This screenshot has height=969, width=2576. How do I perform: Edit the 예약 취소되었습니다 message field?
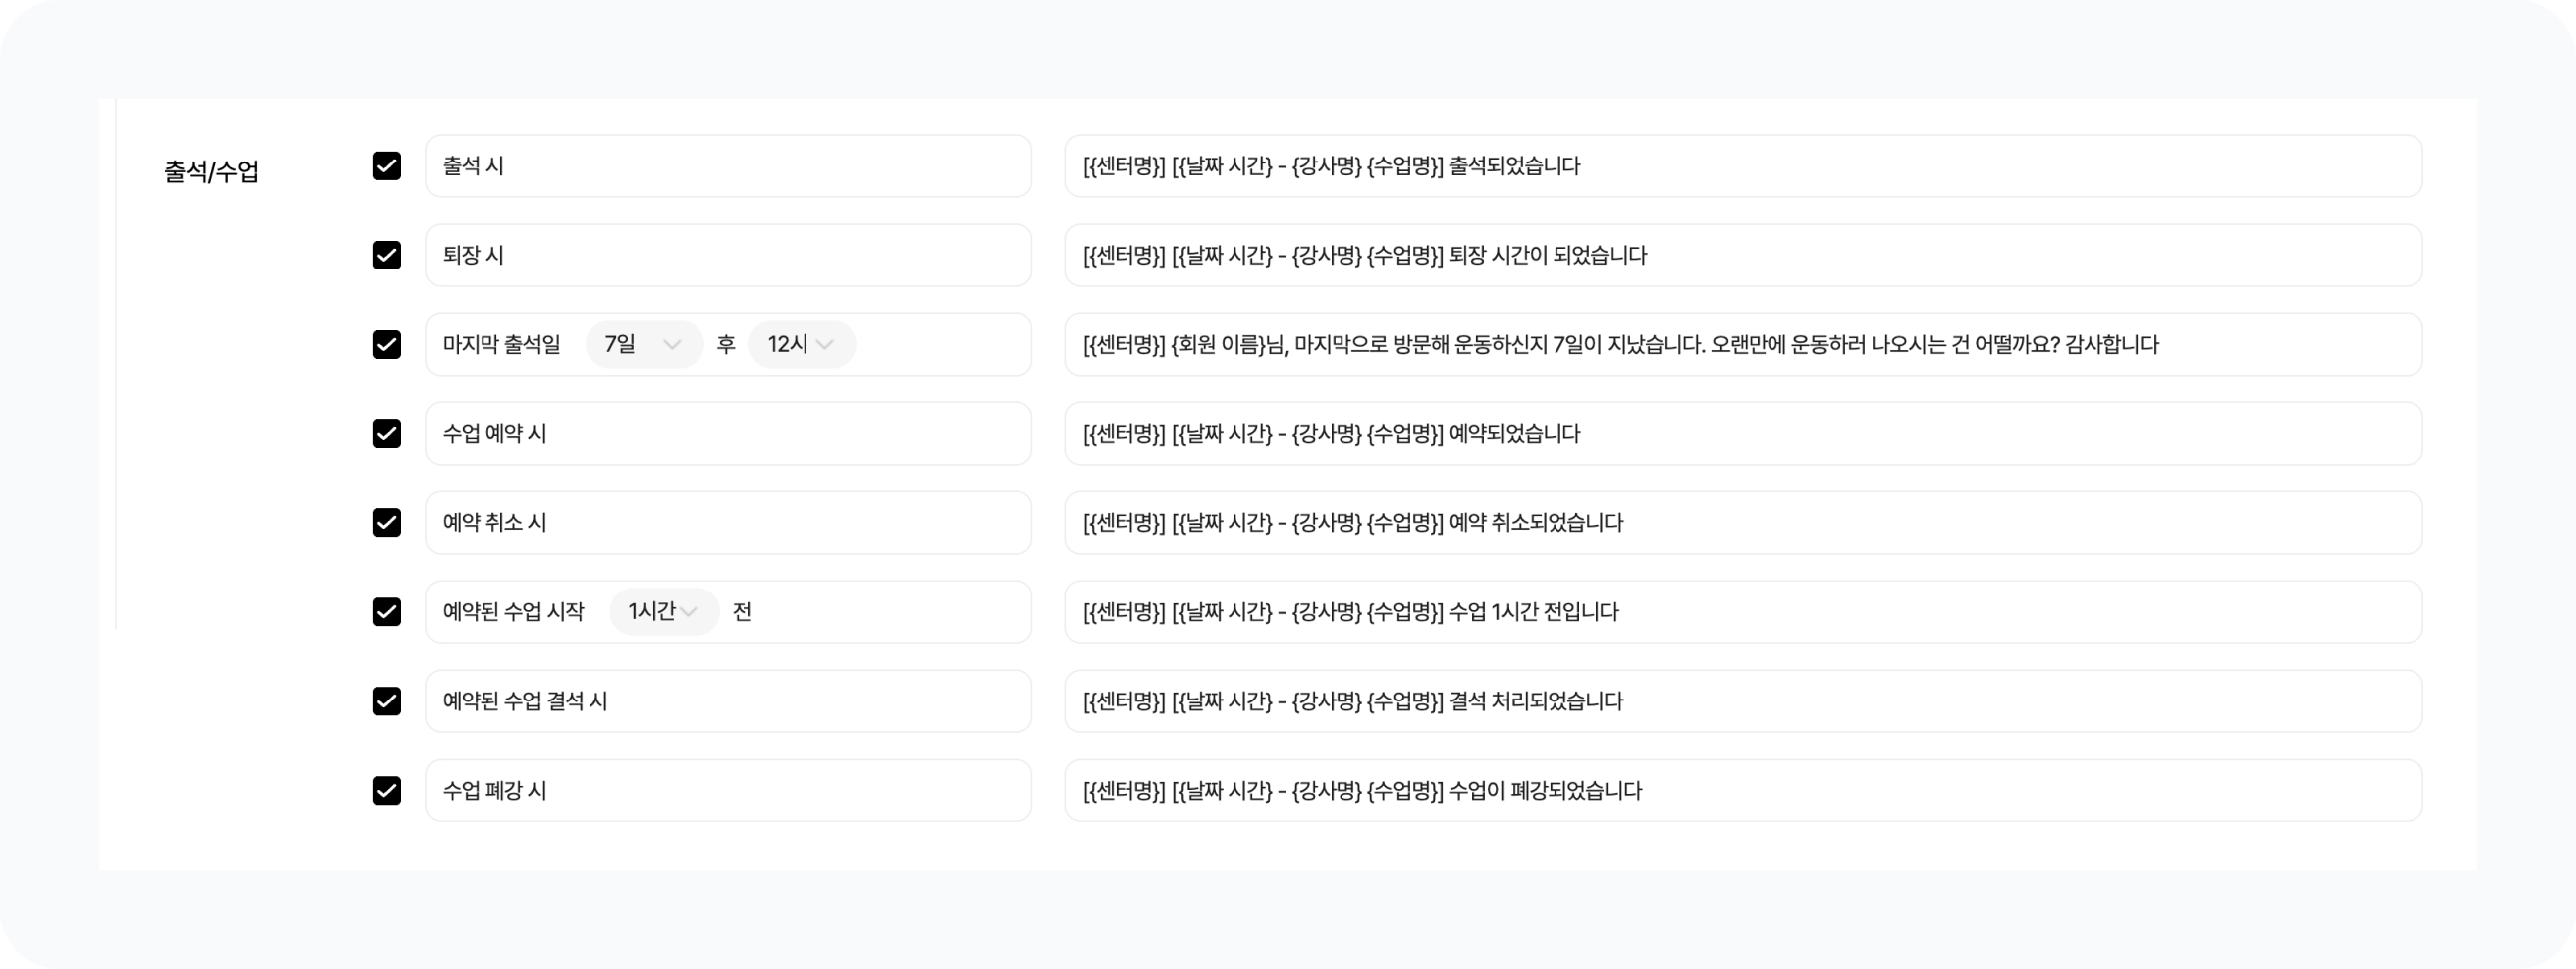pyautogui.click(x=1742, y=522)
